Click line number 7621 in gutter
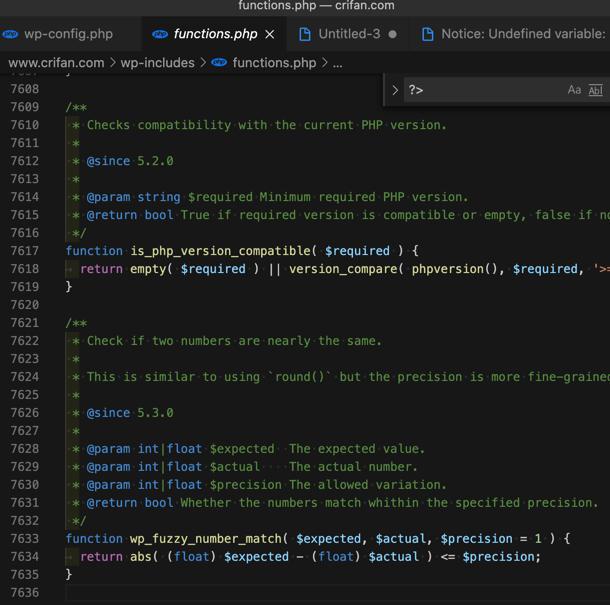 coord(25,323)
